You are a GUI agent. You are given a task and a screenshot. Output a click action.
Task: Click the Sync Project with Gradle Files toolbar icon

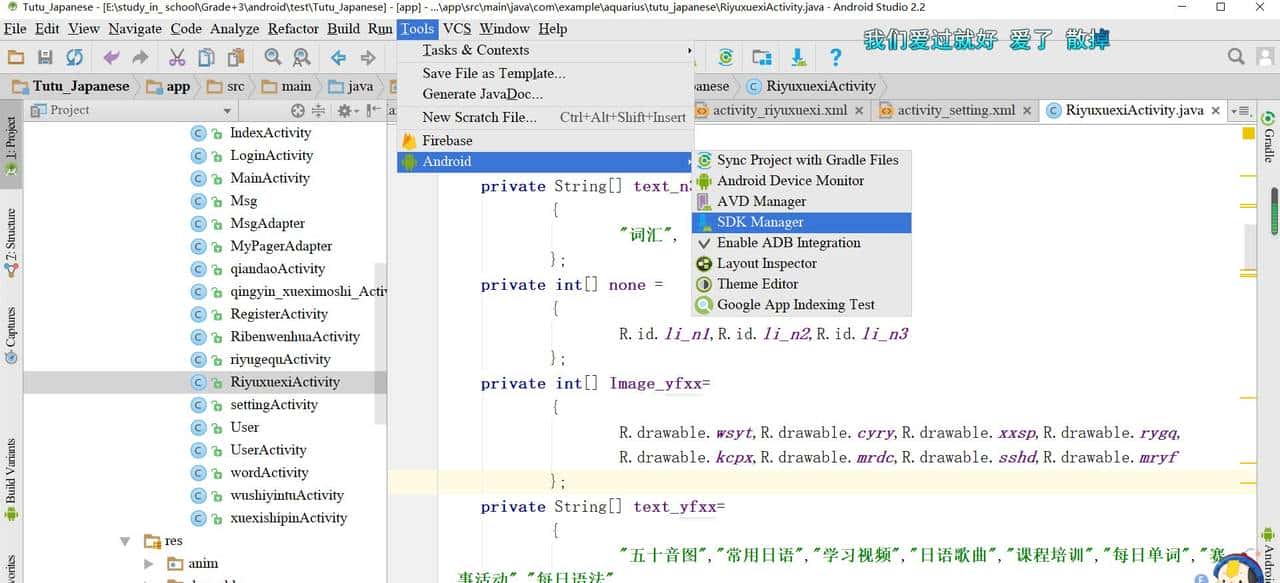click(x=726, y=57)
